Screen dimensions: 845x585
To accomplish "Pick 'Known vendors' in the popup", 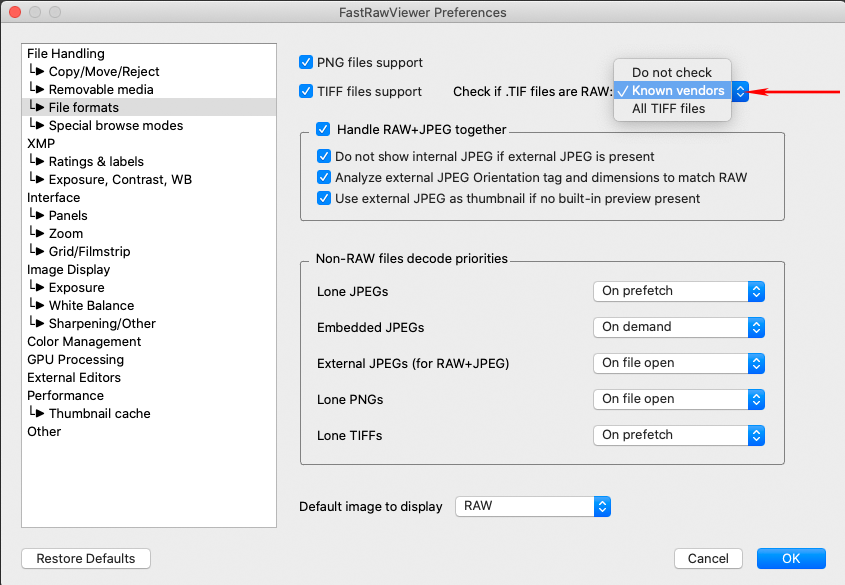I will pyautogui.click(x=677, y=90).
